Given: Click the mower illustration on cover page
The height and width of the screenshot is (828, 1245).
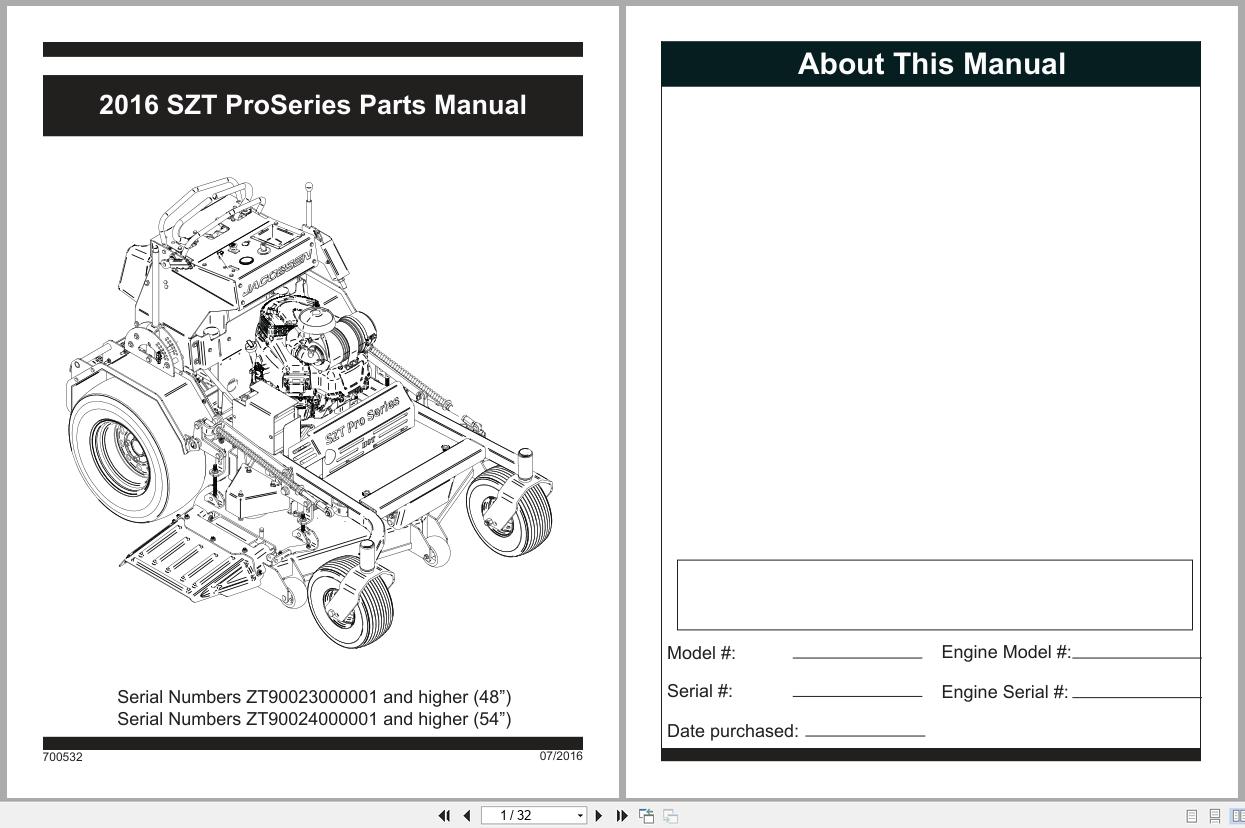Looking at the screenshot, I should tap(310, 413).
